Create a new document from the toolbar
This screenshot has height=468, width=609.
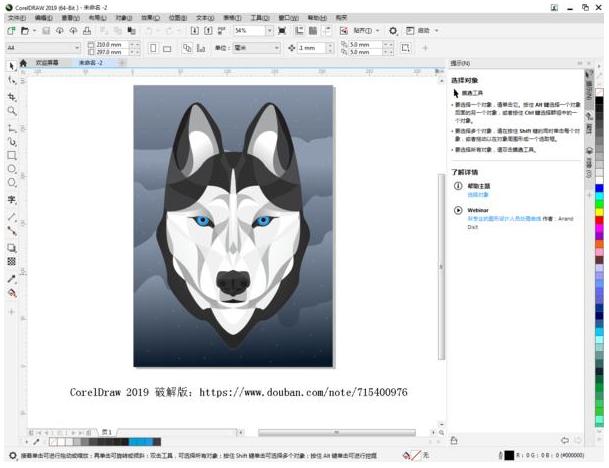pos(11,31)
